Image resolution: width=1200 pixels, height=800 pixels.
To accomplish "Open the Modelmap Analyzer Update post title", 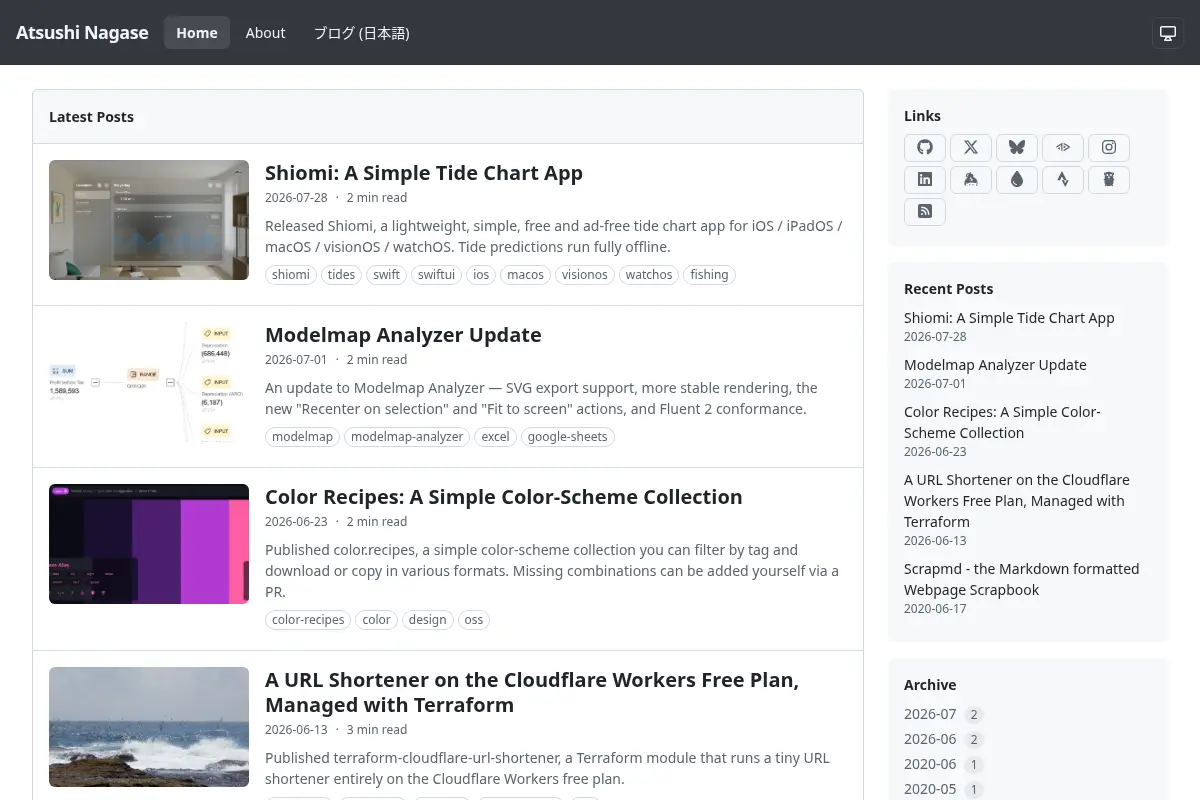I will click(x=403, y=335).
